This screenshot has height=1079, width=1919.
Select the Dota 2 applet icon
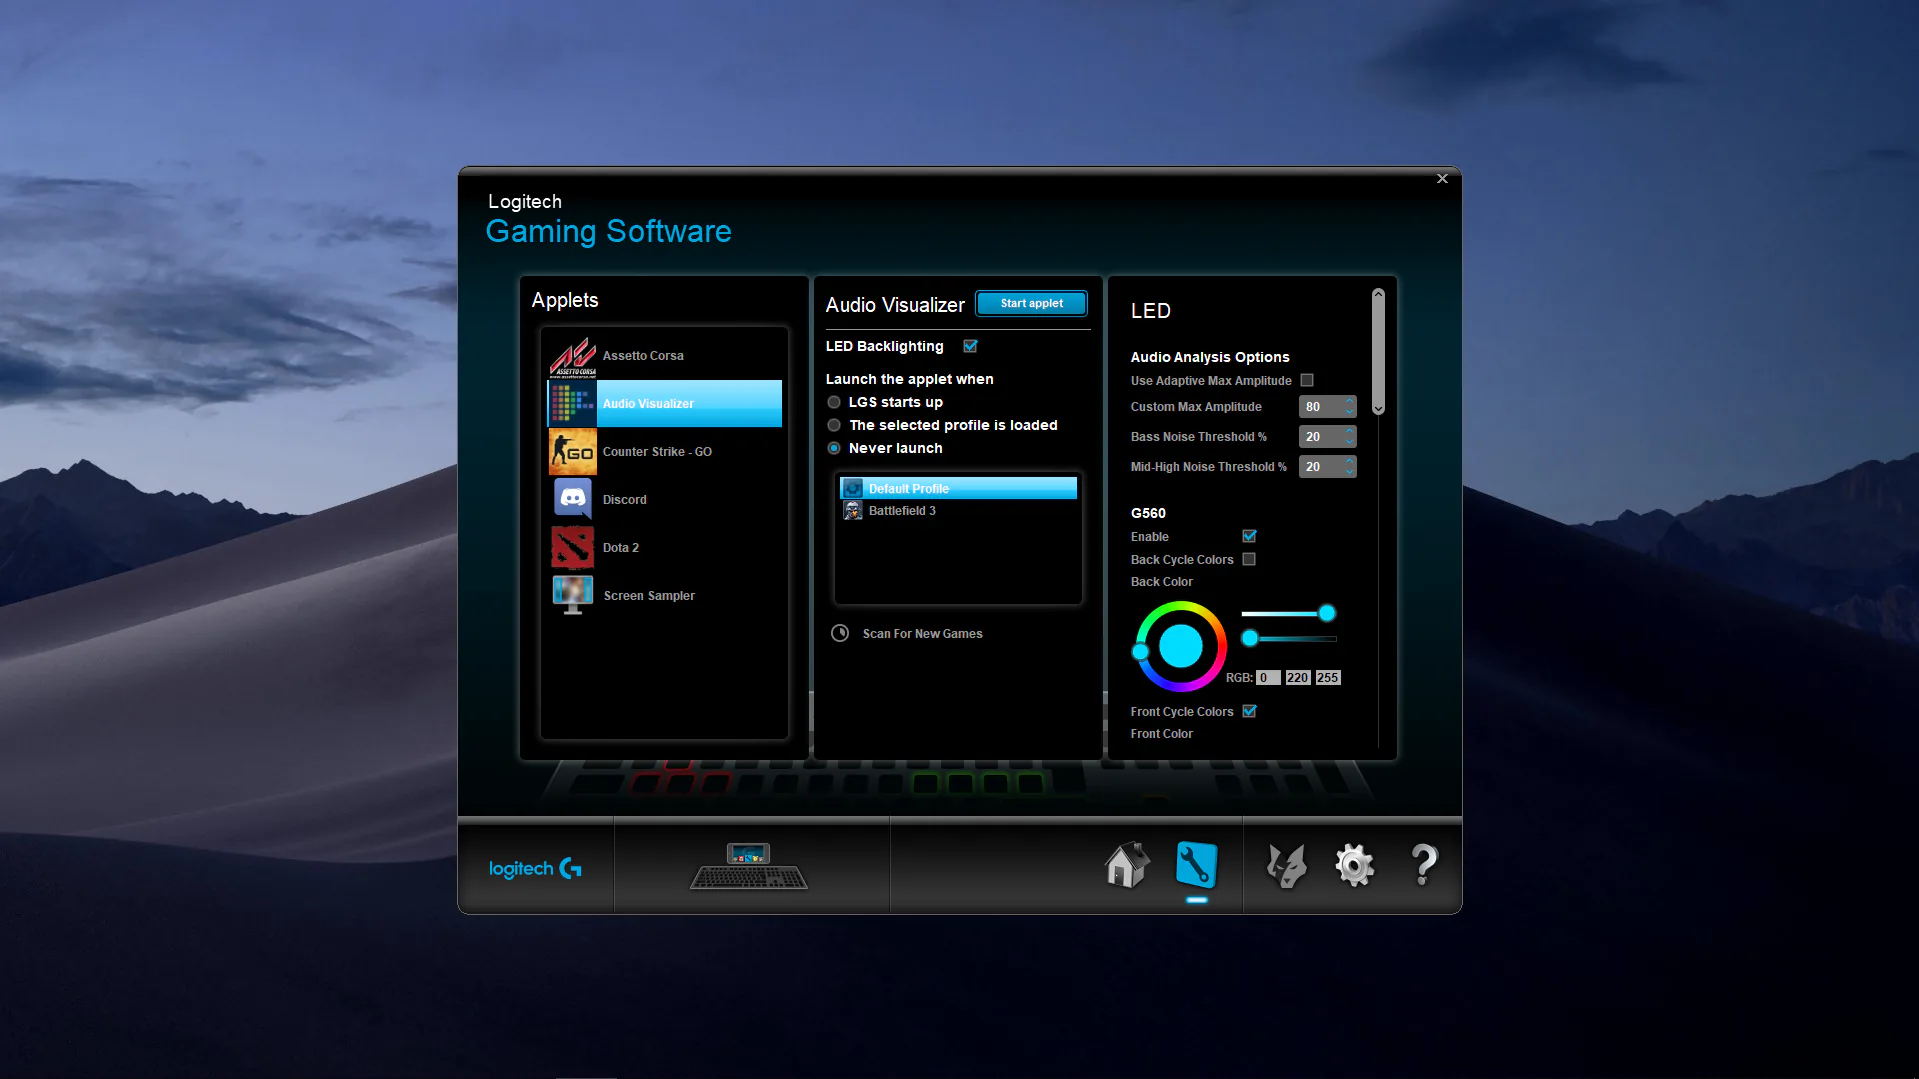[573, 547]
